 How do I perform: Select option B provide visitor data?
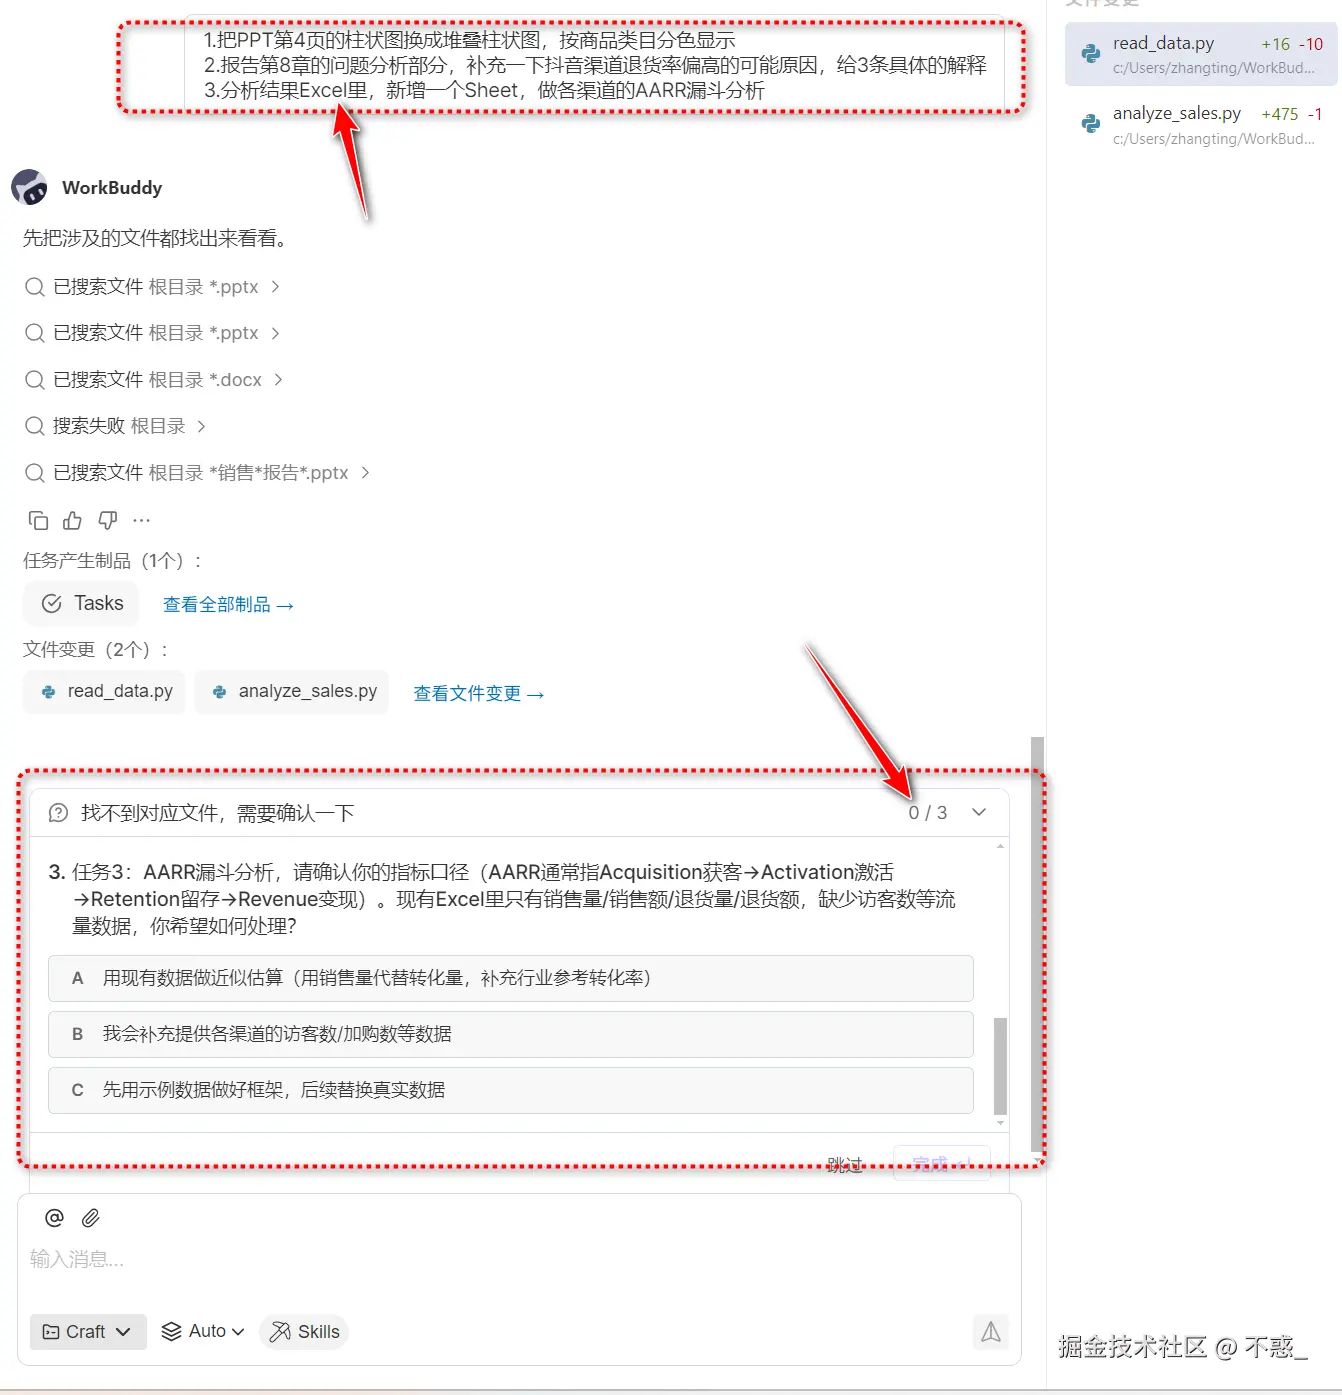point(510,1034)
